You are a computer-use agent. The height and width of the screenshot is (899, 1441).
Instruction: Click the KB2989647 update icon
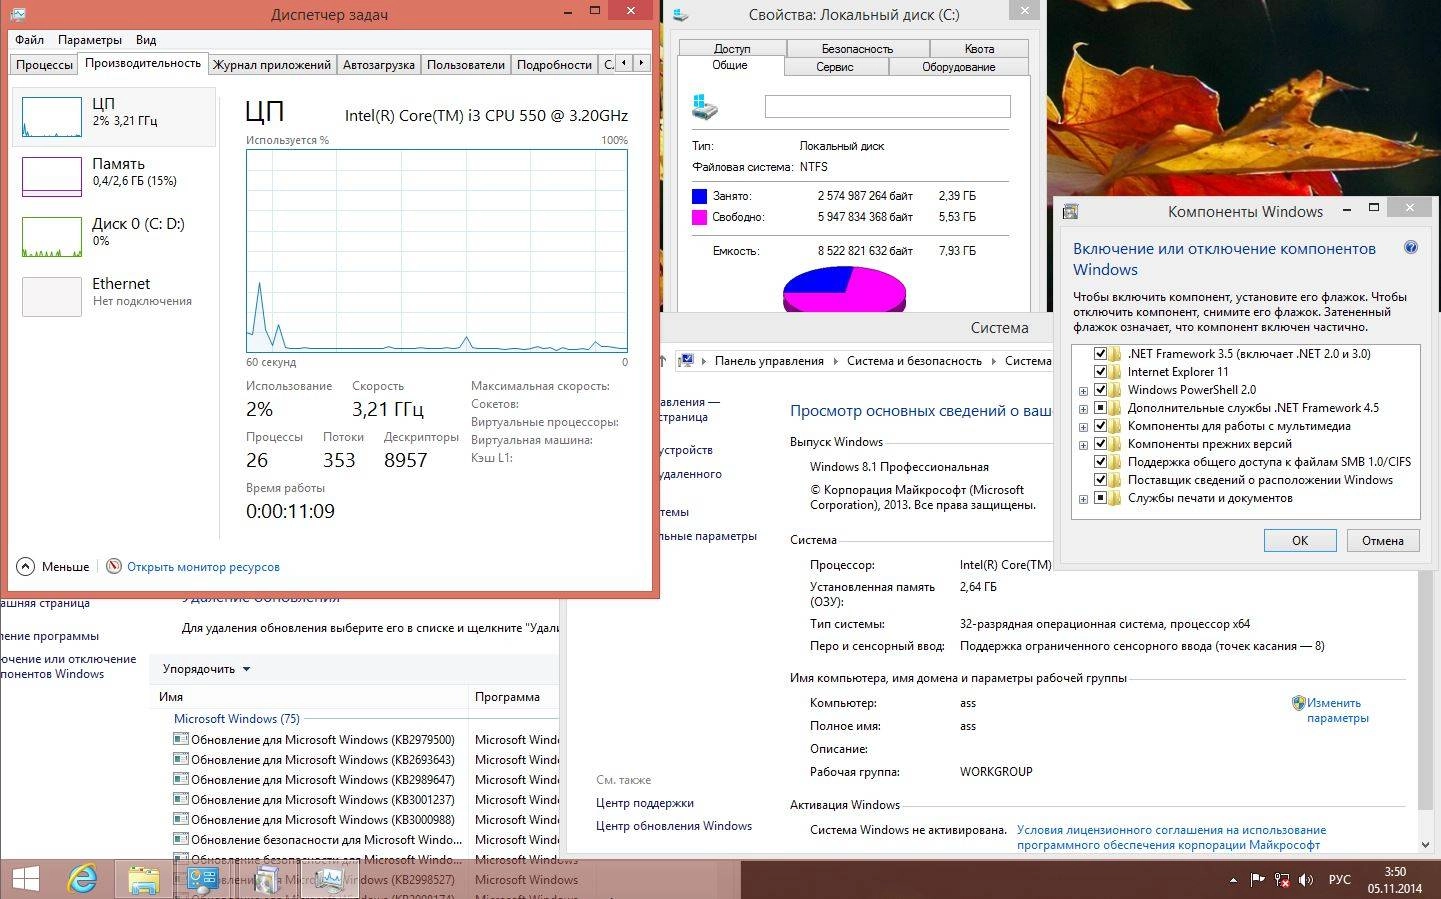point(181,780)
